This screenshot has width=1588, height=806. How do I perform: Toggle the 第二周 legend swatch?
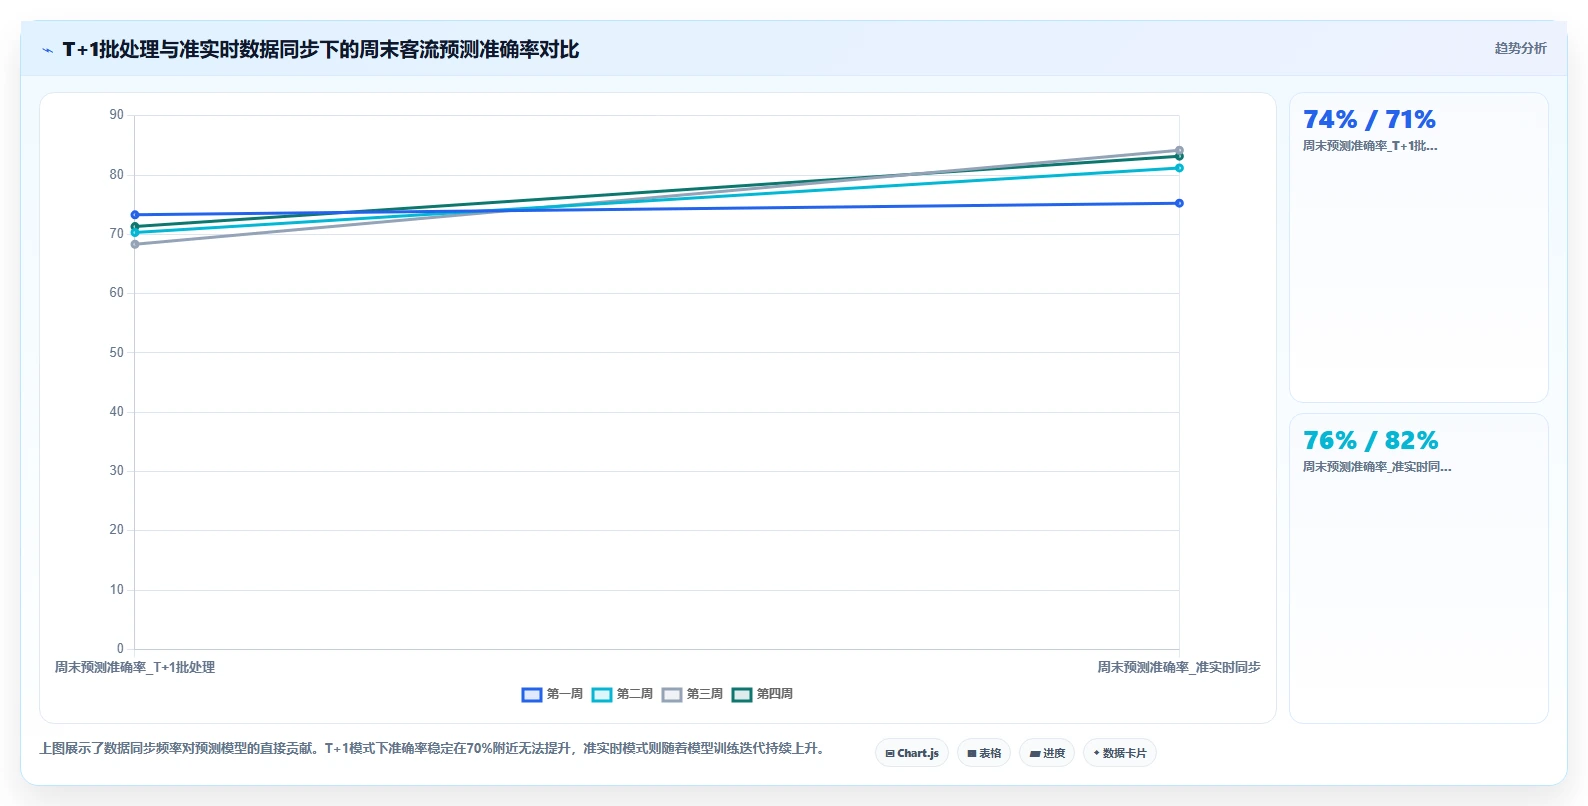tap(602, 694)
